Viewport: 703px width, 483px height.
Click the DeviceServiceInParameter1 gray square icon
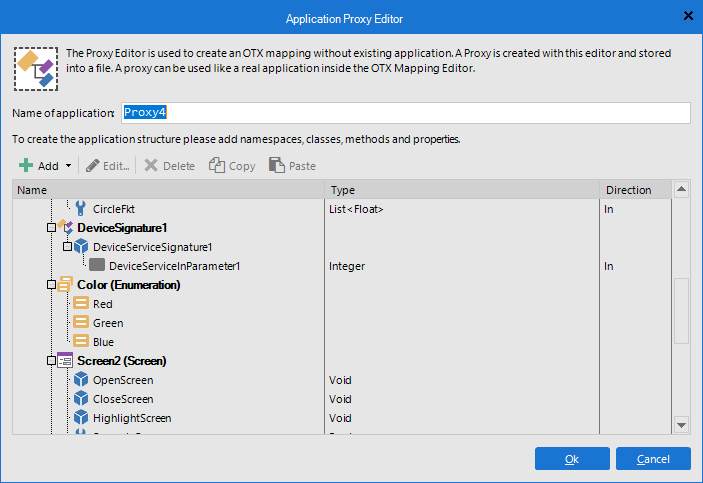97,265
